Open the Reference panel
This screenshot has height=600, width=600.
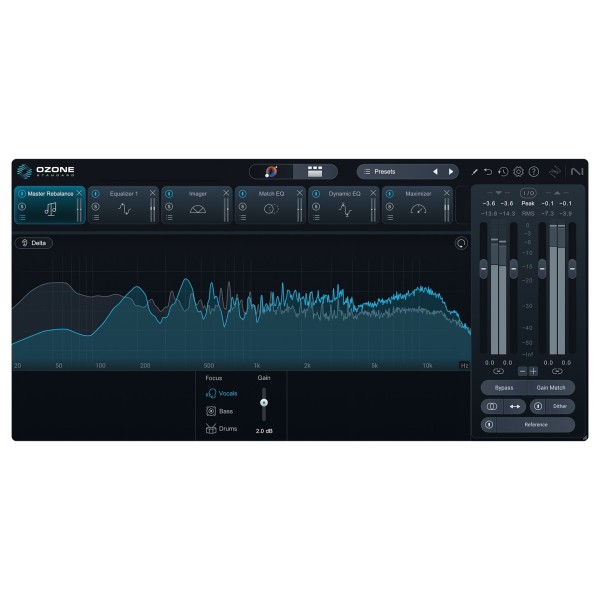click(x=536, y=425)
